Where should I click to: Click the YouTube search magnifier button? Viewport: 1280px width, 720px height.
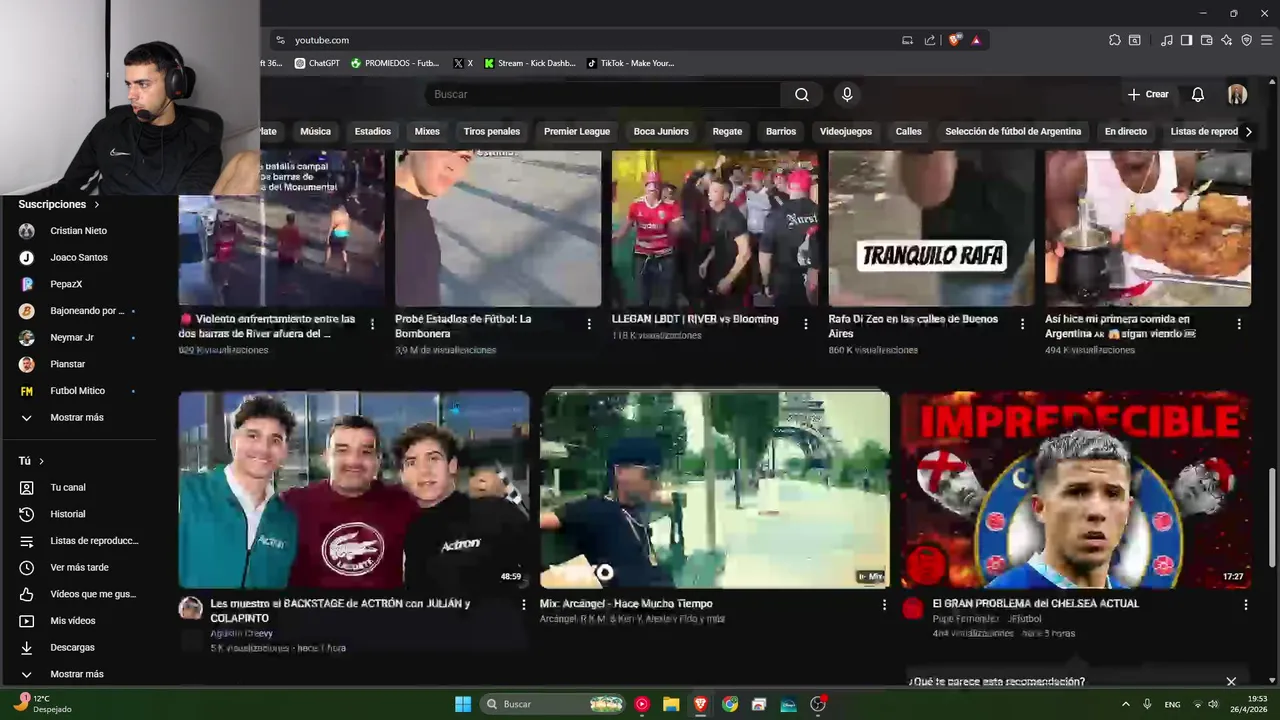pos(802,94)
